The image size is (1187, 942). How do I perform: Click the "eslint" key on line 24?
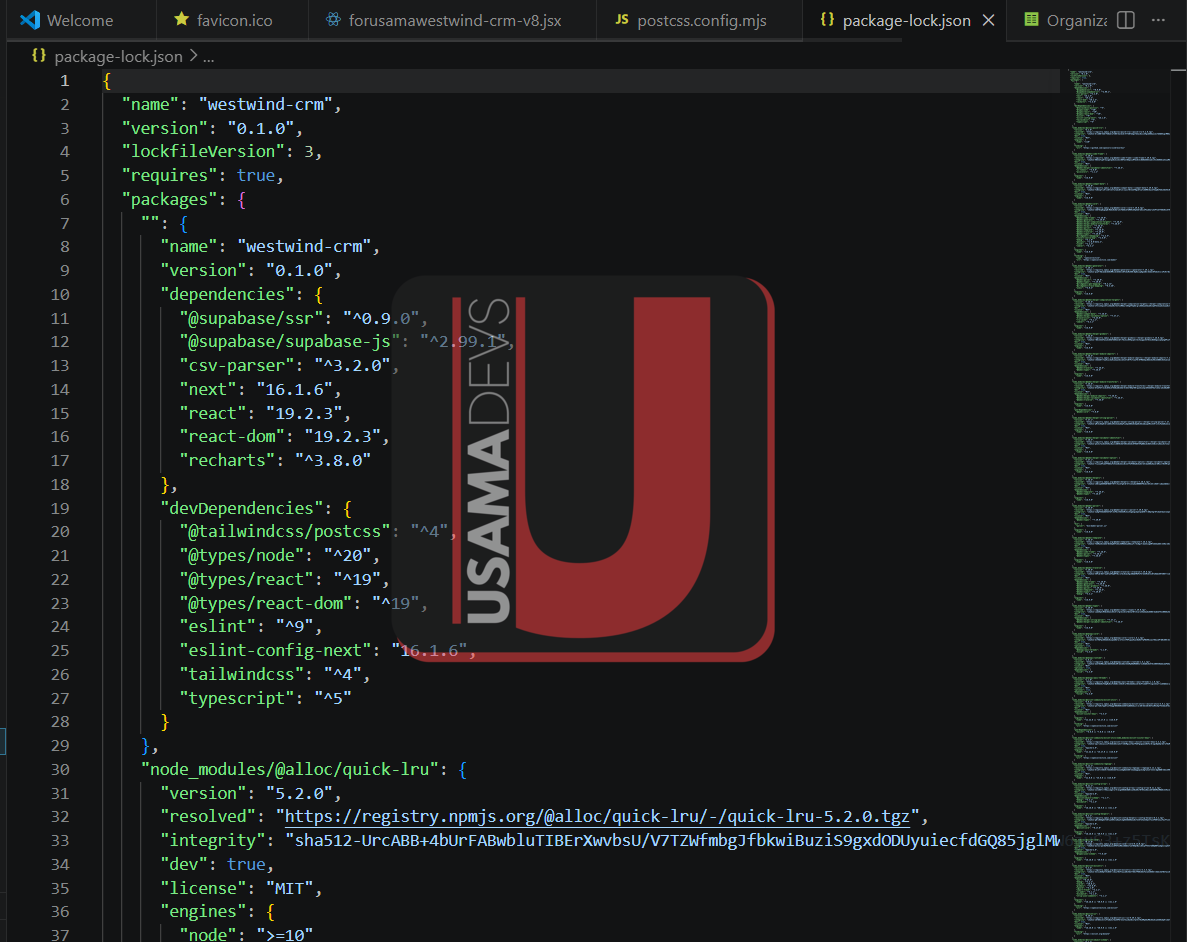click(217, 626)
